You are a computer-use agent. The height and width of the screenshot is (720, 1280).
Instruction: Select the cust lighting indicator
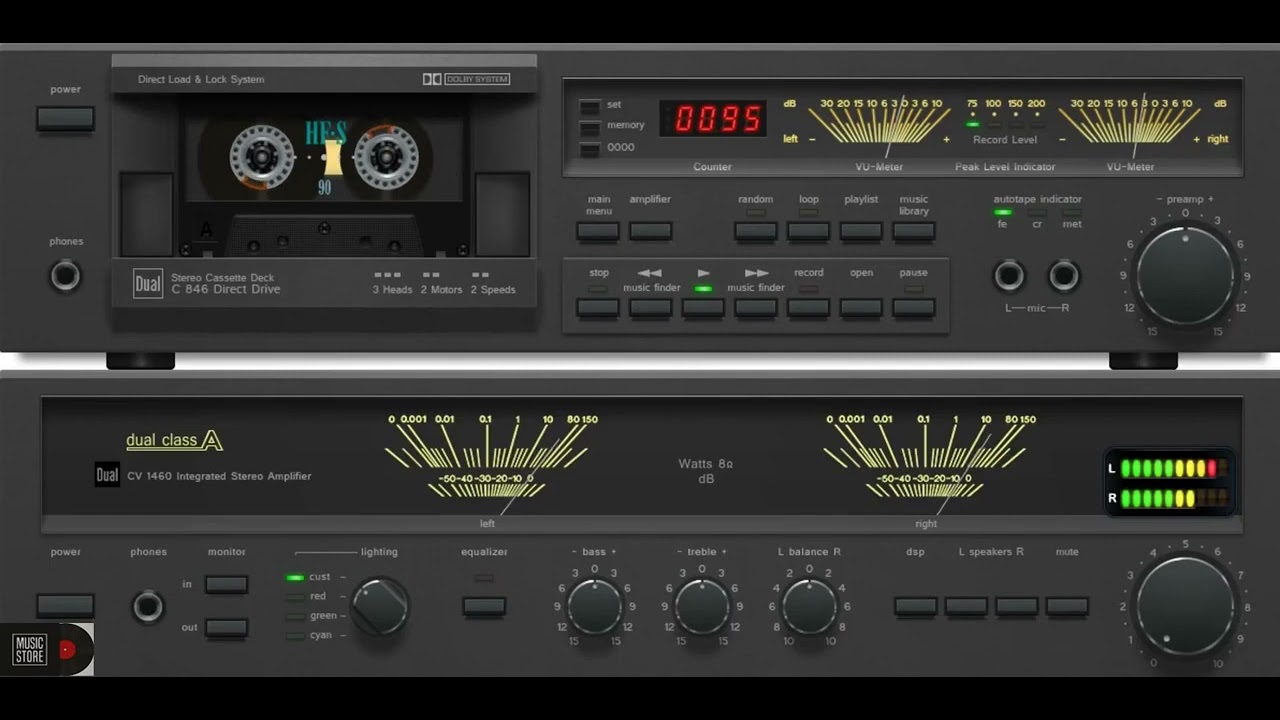tap(295, 577)
